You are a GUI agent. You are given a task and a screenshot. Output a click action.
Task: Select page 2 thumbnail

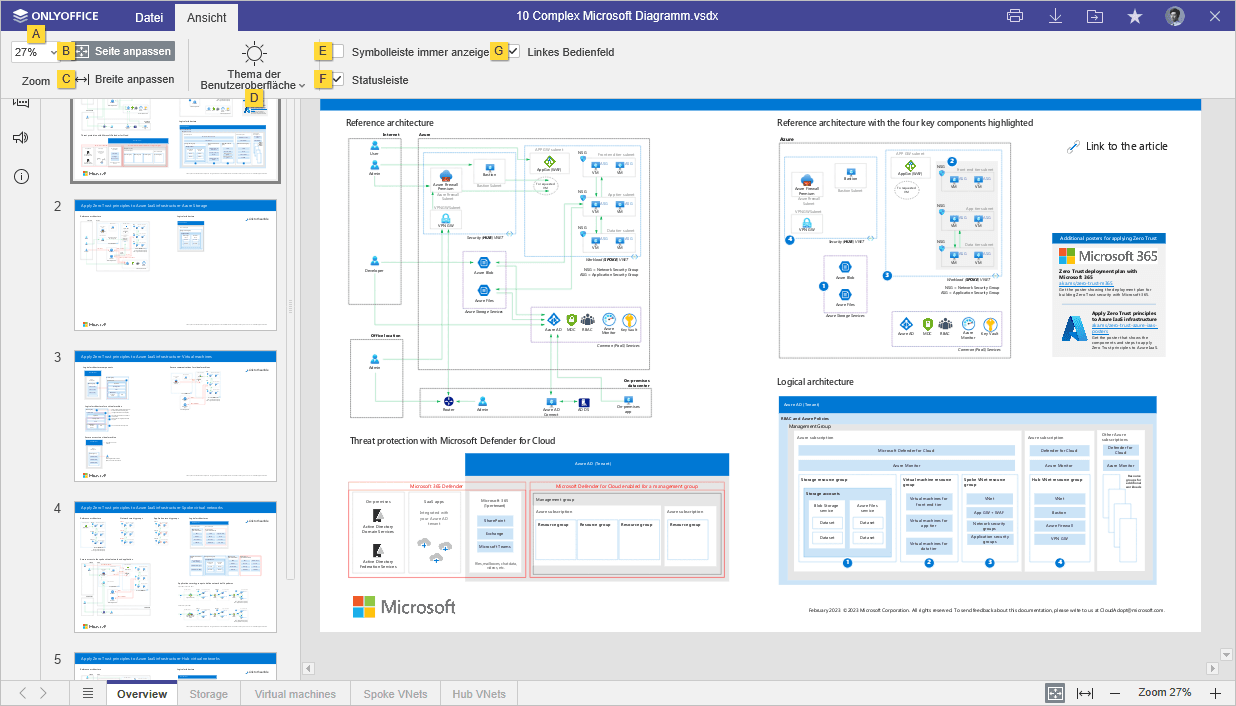click(175, 265)
